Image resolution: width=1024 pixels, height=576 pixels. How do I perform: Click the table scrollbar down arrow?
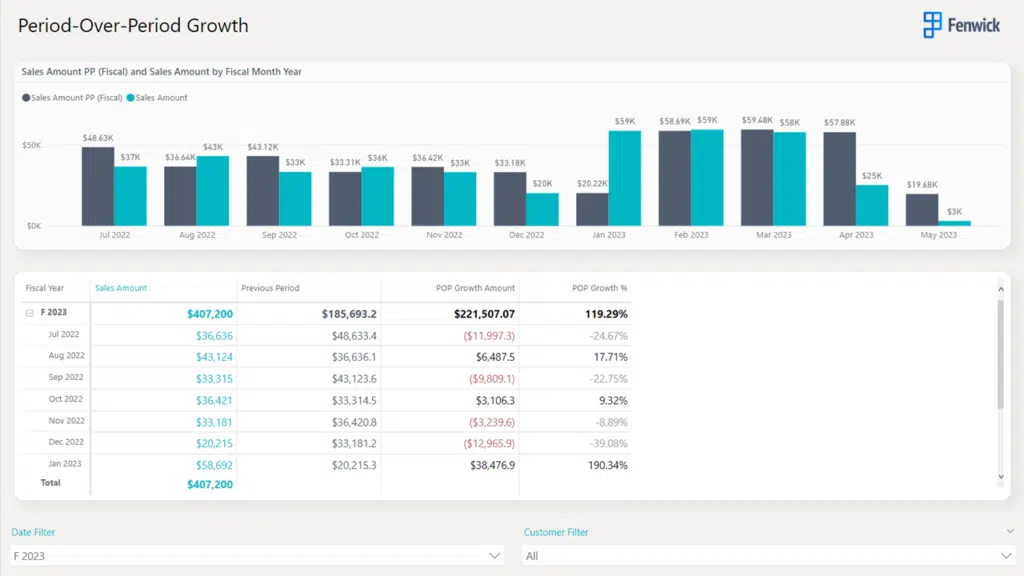1001,478
